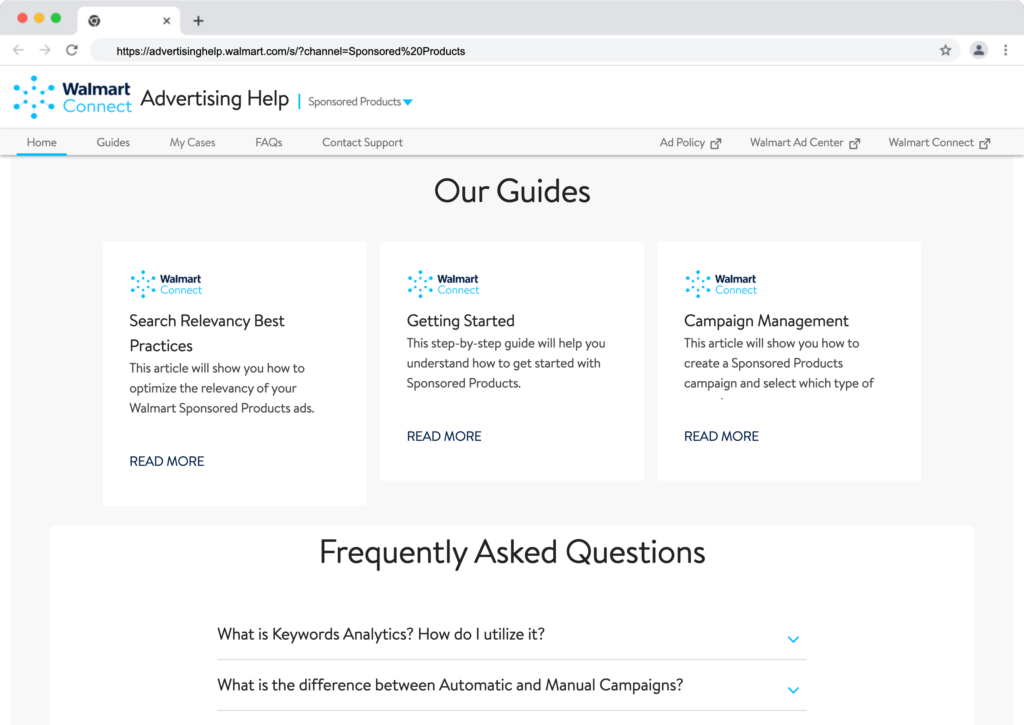1024x725 pixels.
Task: Click the Getting Started guide title
Action: (x=460, y=321)
